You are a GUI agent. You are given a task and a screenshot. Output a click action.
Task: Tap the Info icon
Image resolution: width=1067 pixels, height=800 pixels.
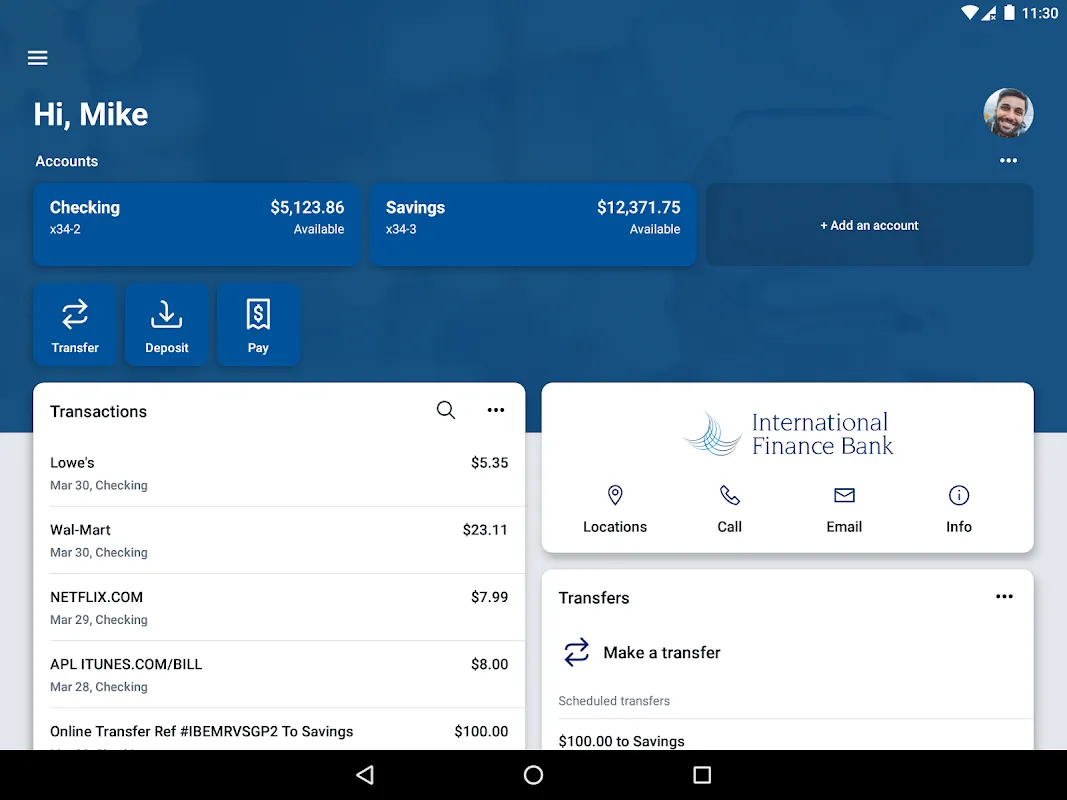click(x=958, y=495)
